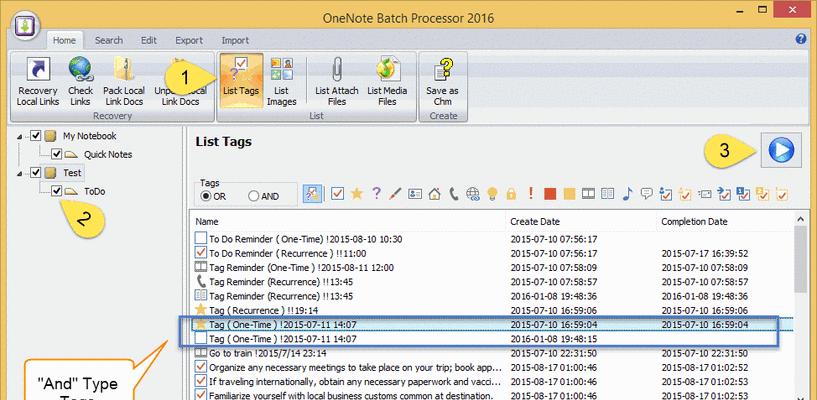Switch to the Search tab

point(108,40)
